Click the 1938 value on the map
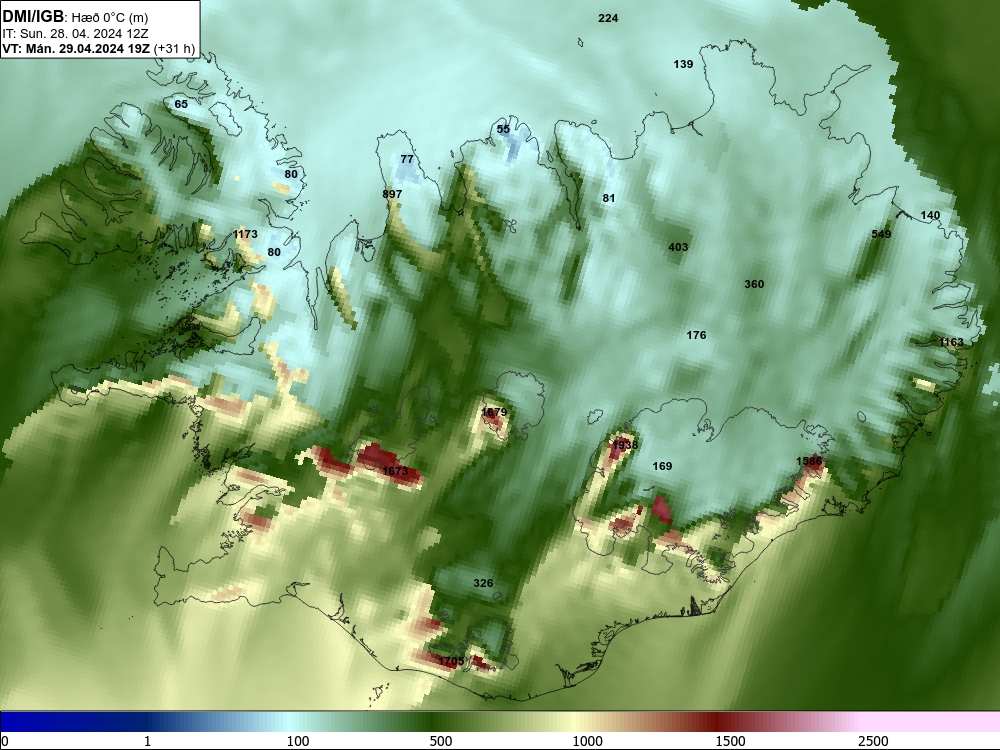The height and width of the screenshot is (750, 1000). (625, 445)
